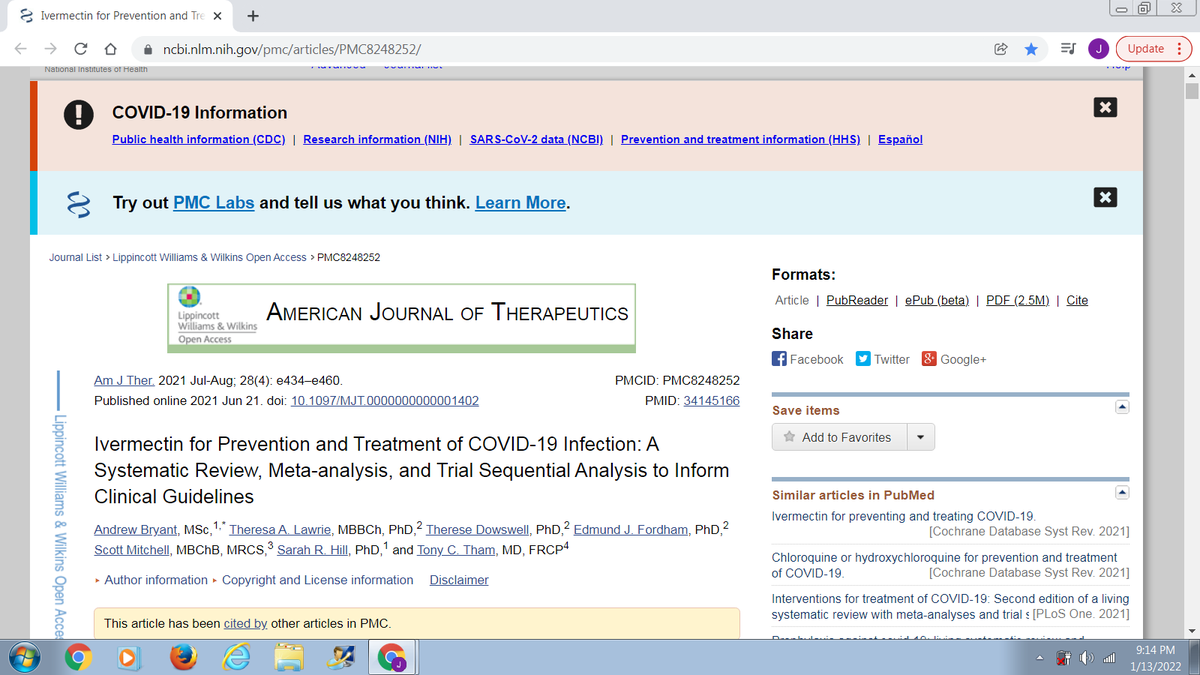The width and height of the screenshot is (1200, 675).
Task: Dismiss the PMC Labs banner
Action: [x=1105, y=197]
